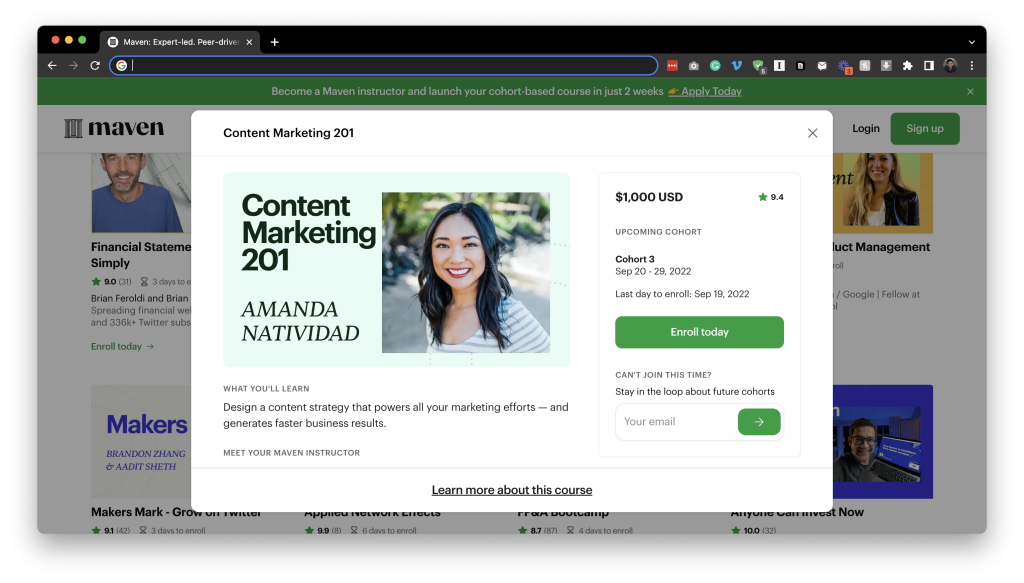This screenshot has height=583, width=1024.
Task: Toggle the browser side panel icon
Action: click(929, 65)
